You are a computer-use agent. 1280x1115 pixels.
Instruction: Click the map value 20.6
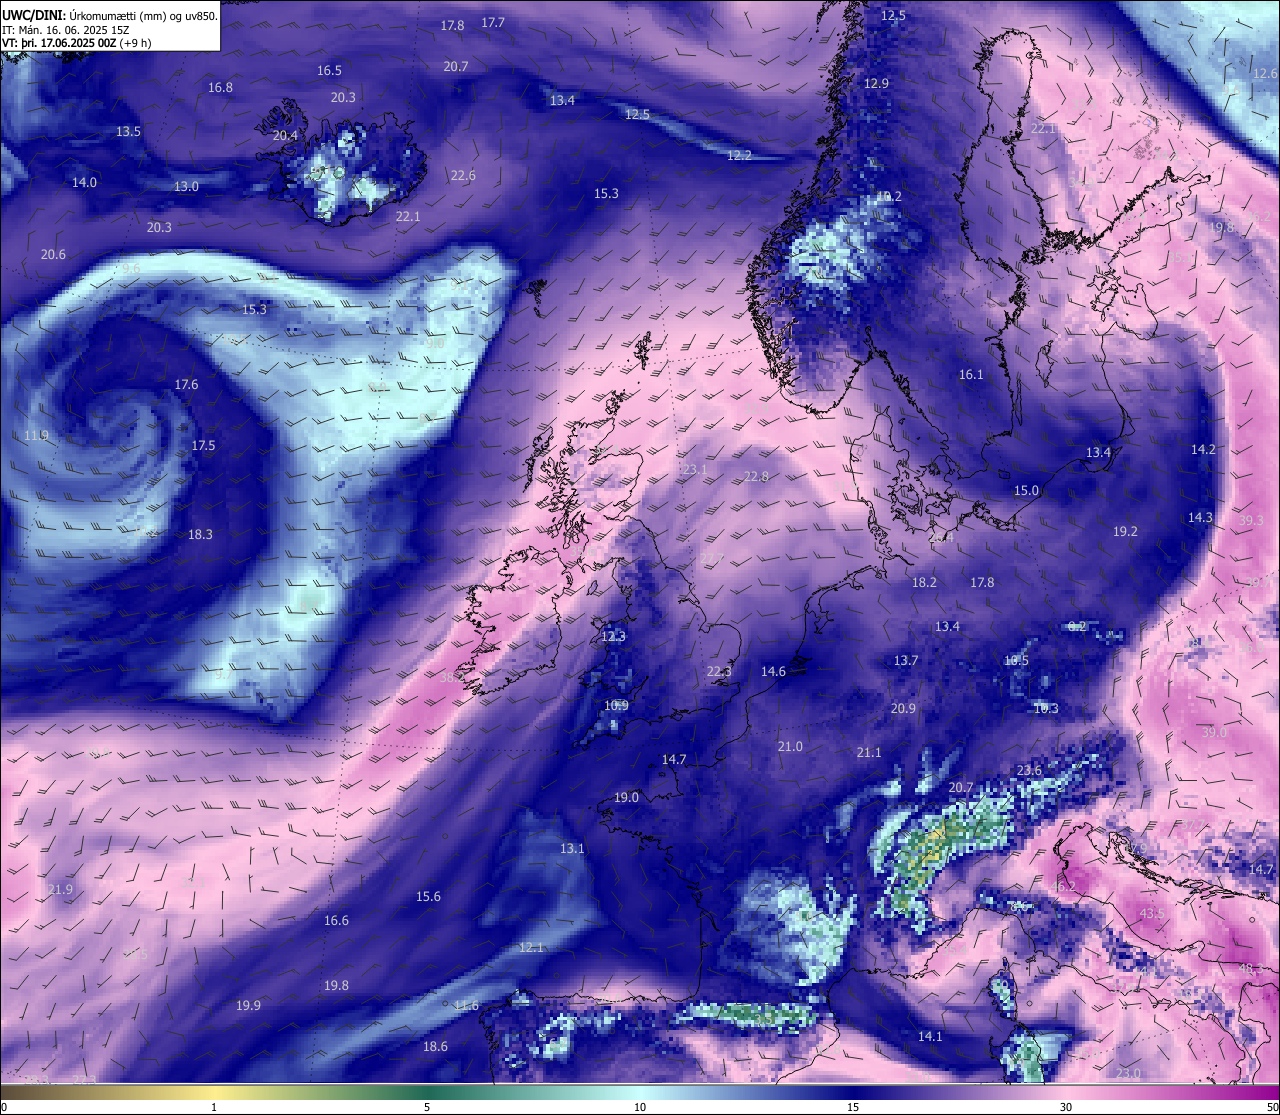pos(53,254)
